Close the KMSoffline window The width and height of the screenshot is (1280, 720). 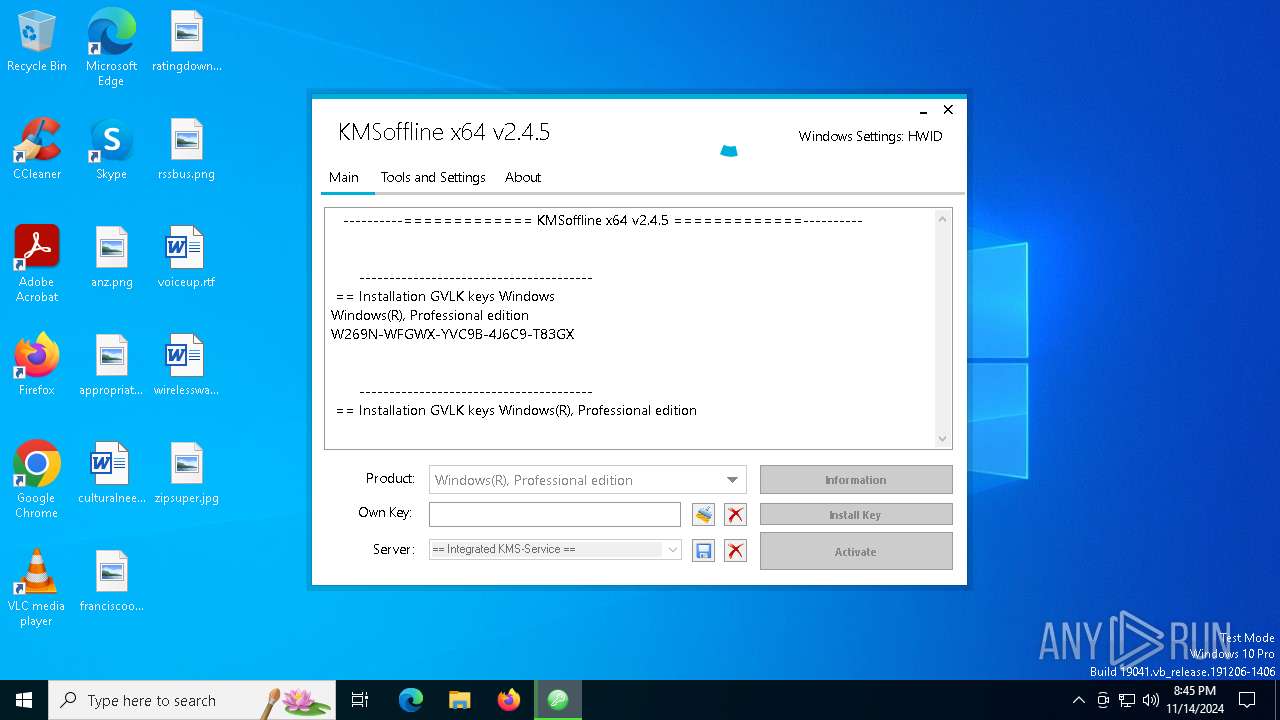click(948, 110)
